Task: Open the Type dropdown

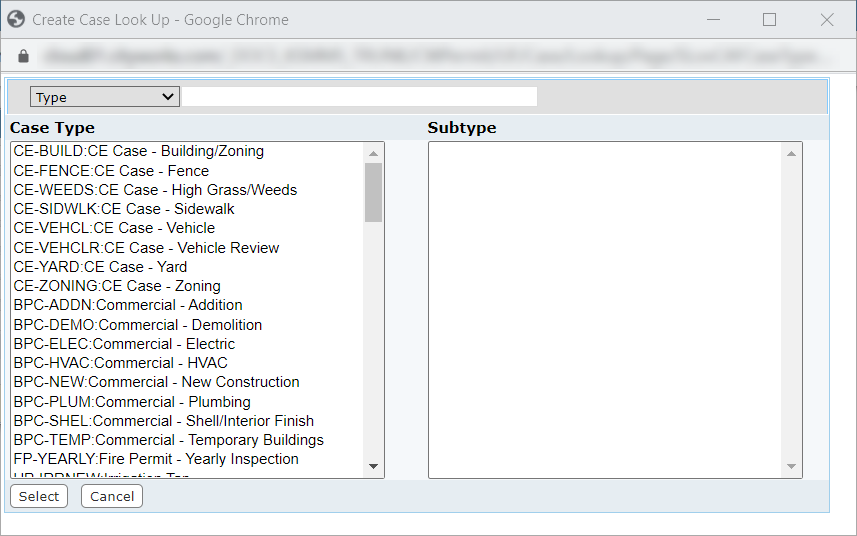Action: tap(105, 97)
